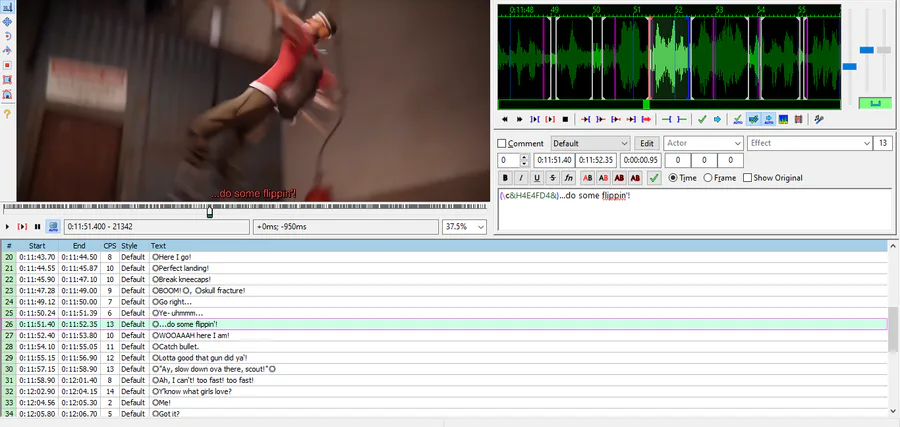Image resolution: width=900 pixels, height=427 pixels.
Task: Toggle auto next line on commit
Action: pyautogui.click(x=753, y=119)
